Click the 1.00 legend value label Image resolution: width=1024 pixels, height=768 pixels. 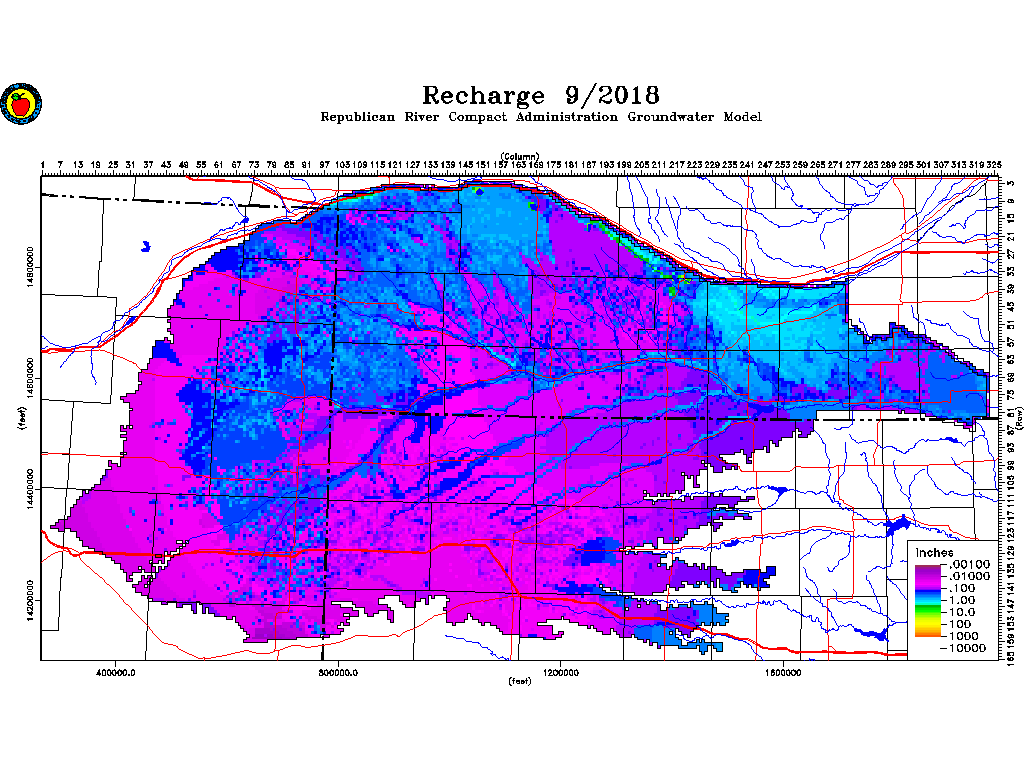pos(962,600)
